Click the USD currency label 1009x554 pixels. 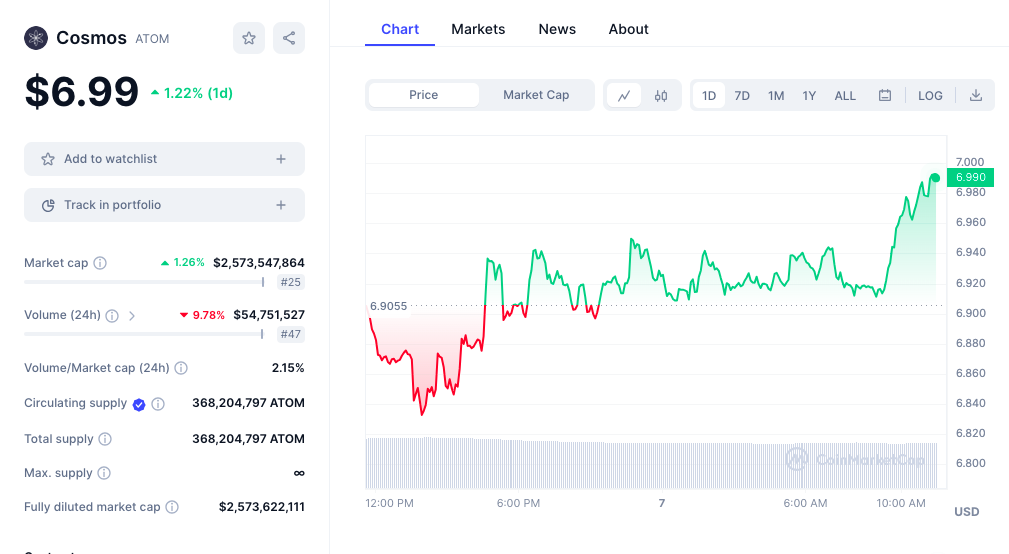pos(967,512)
